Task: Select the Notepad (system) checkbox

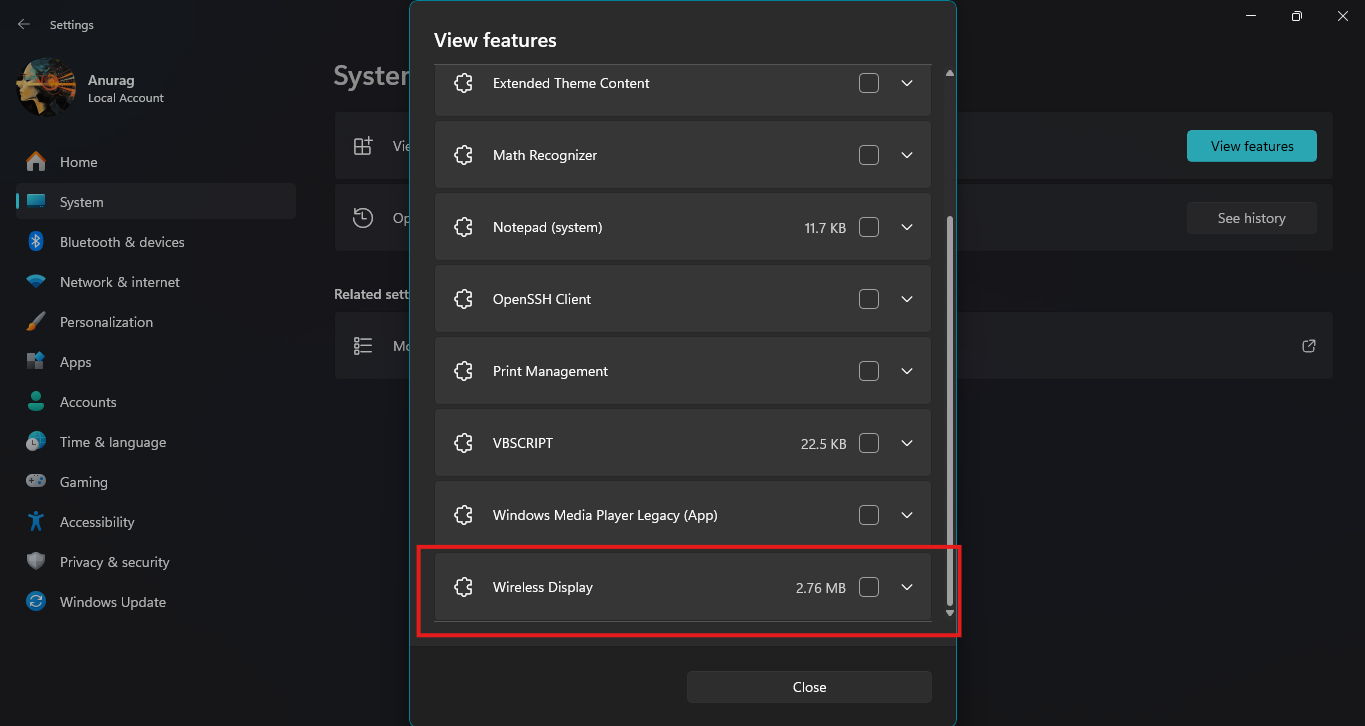Action: click(869, 227)
